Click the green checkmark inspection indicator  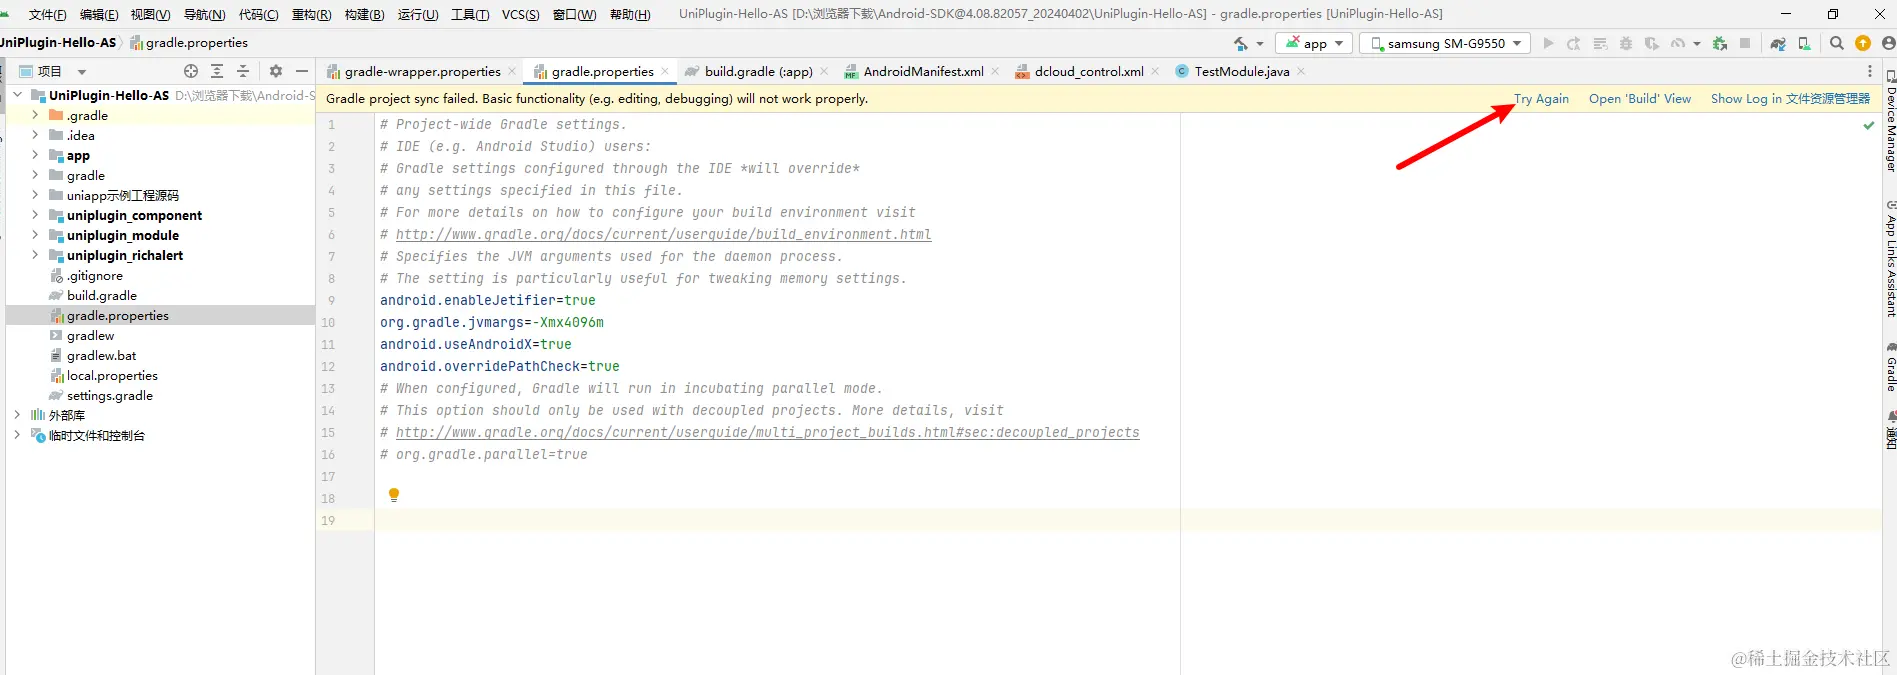pos(1869,125)
